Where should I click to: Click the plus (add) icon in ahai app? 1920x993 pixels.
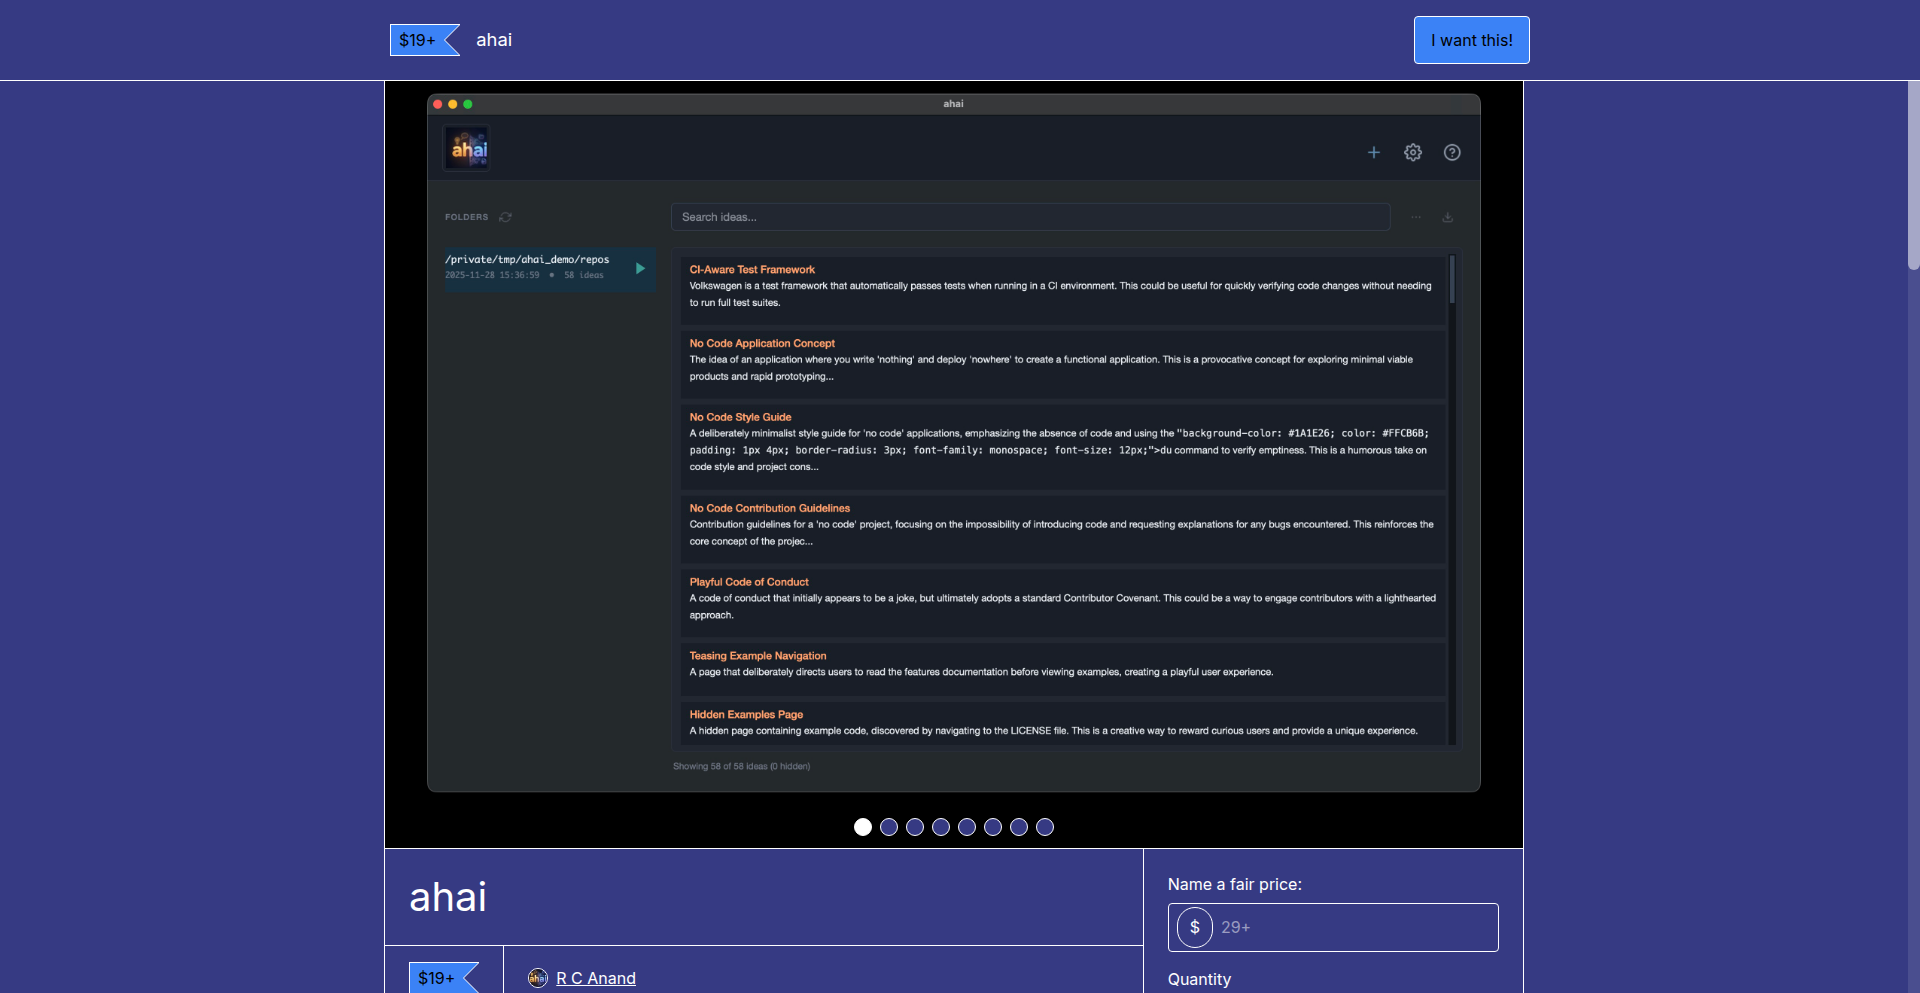pyautogui.click(x=1374, y=152)
